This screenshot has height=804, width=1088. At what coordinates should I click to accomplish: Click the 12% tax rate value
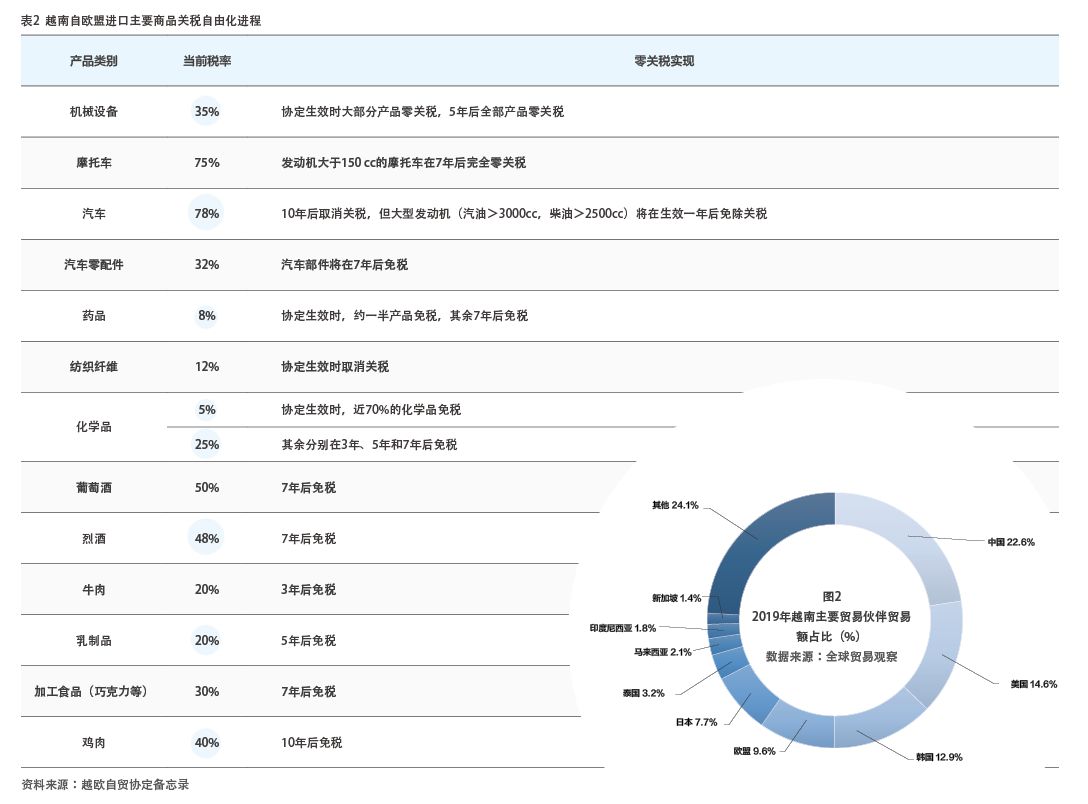[207, 367]
